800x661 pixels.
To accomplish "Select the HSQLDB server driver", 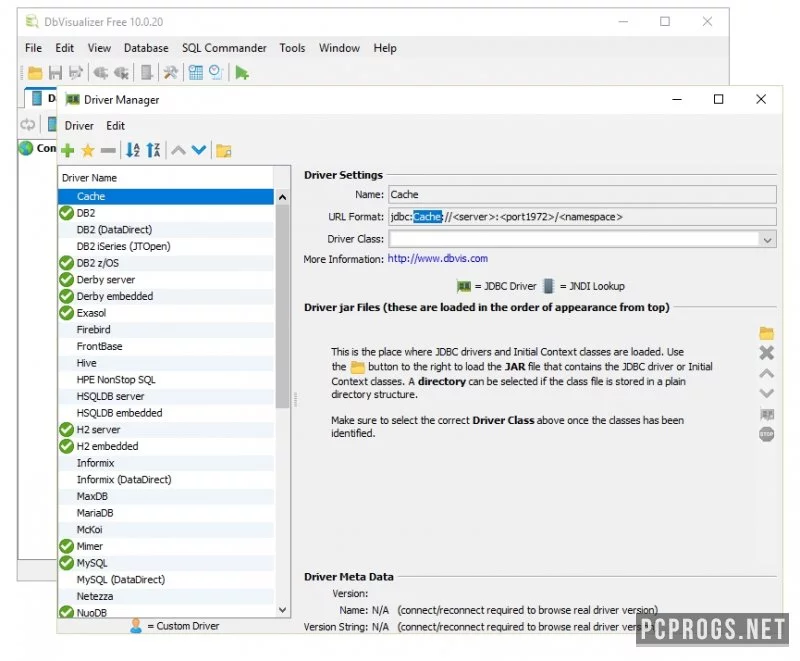I will 166,396.
